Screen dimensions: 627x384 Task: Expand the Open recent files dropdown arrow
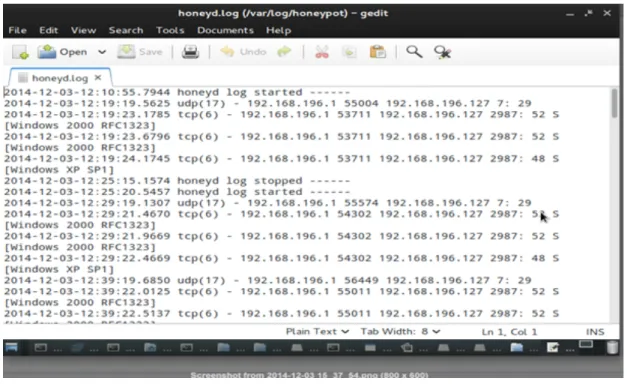pyautogui.click(x=102, y=52)
